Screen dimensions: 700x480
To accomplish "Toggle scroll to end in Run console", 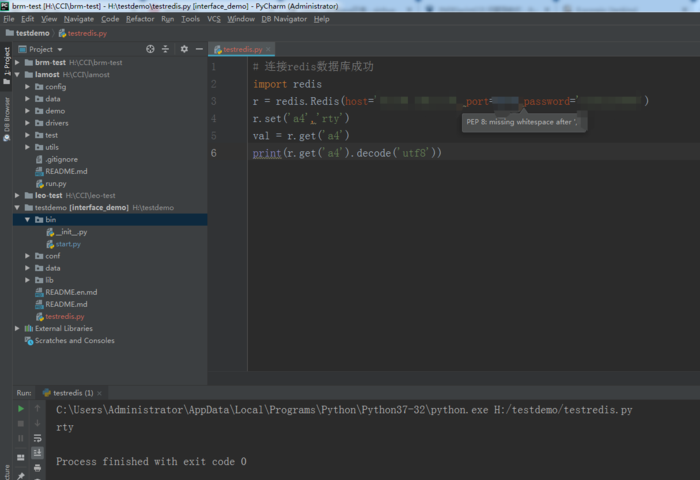I will (x=38, y=453).
